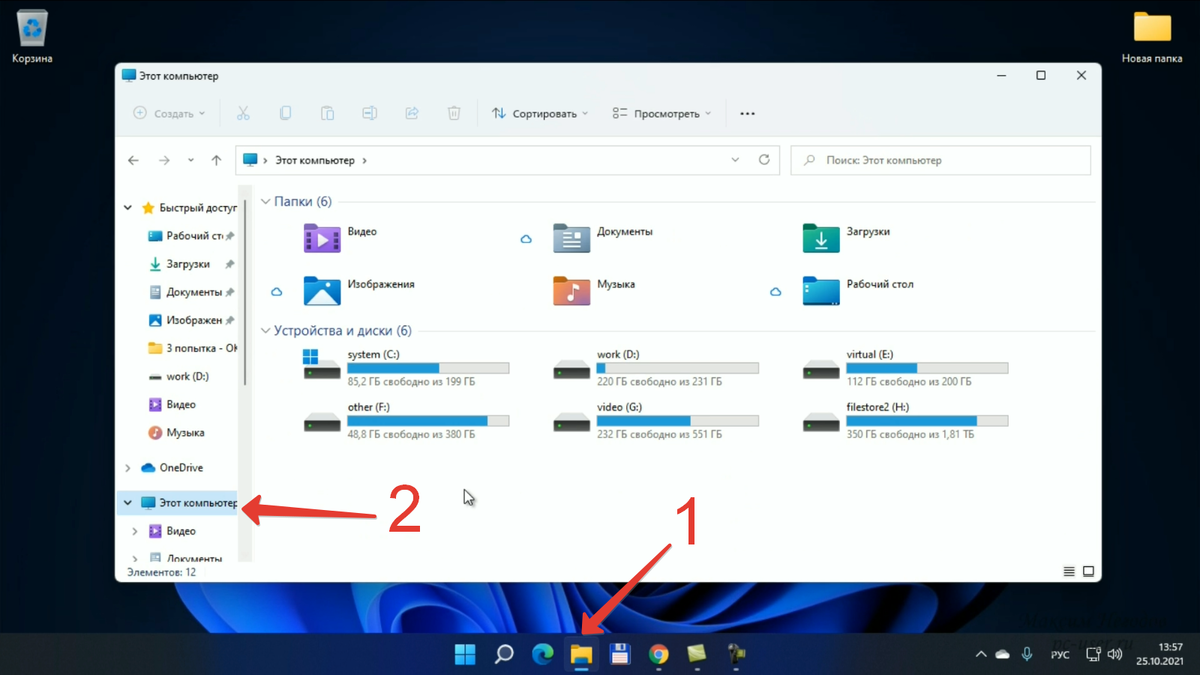
Task: Select the system (C:) drive
Action: tap(406, 368)
